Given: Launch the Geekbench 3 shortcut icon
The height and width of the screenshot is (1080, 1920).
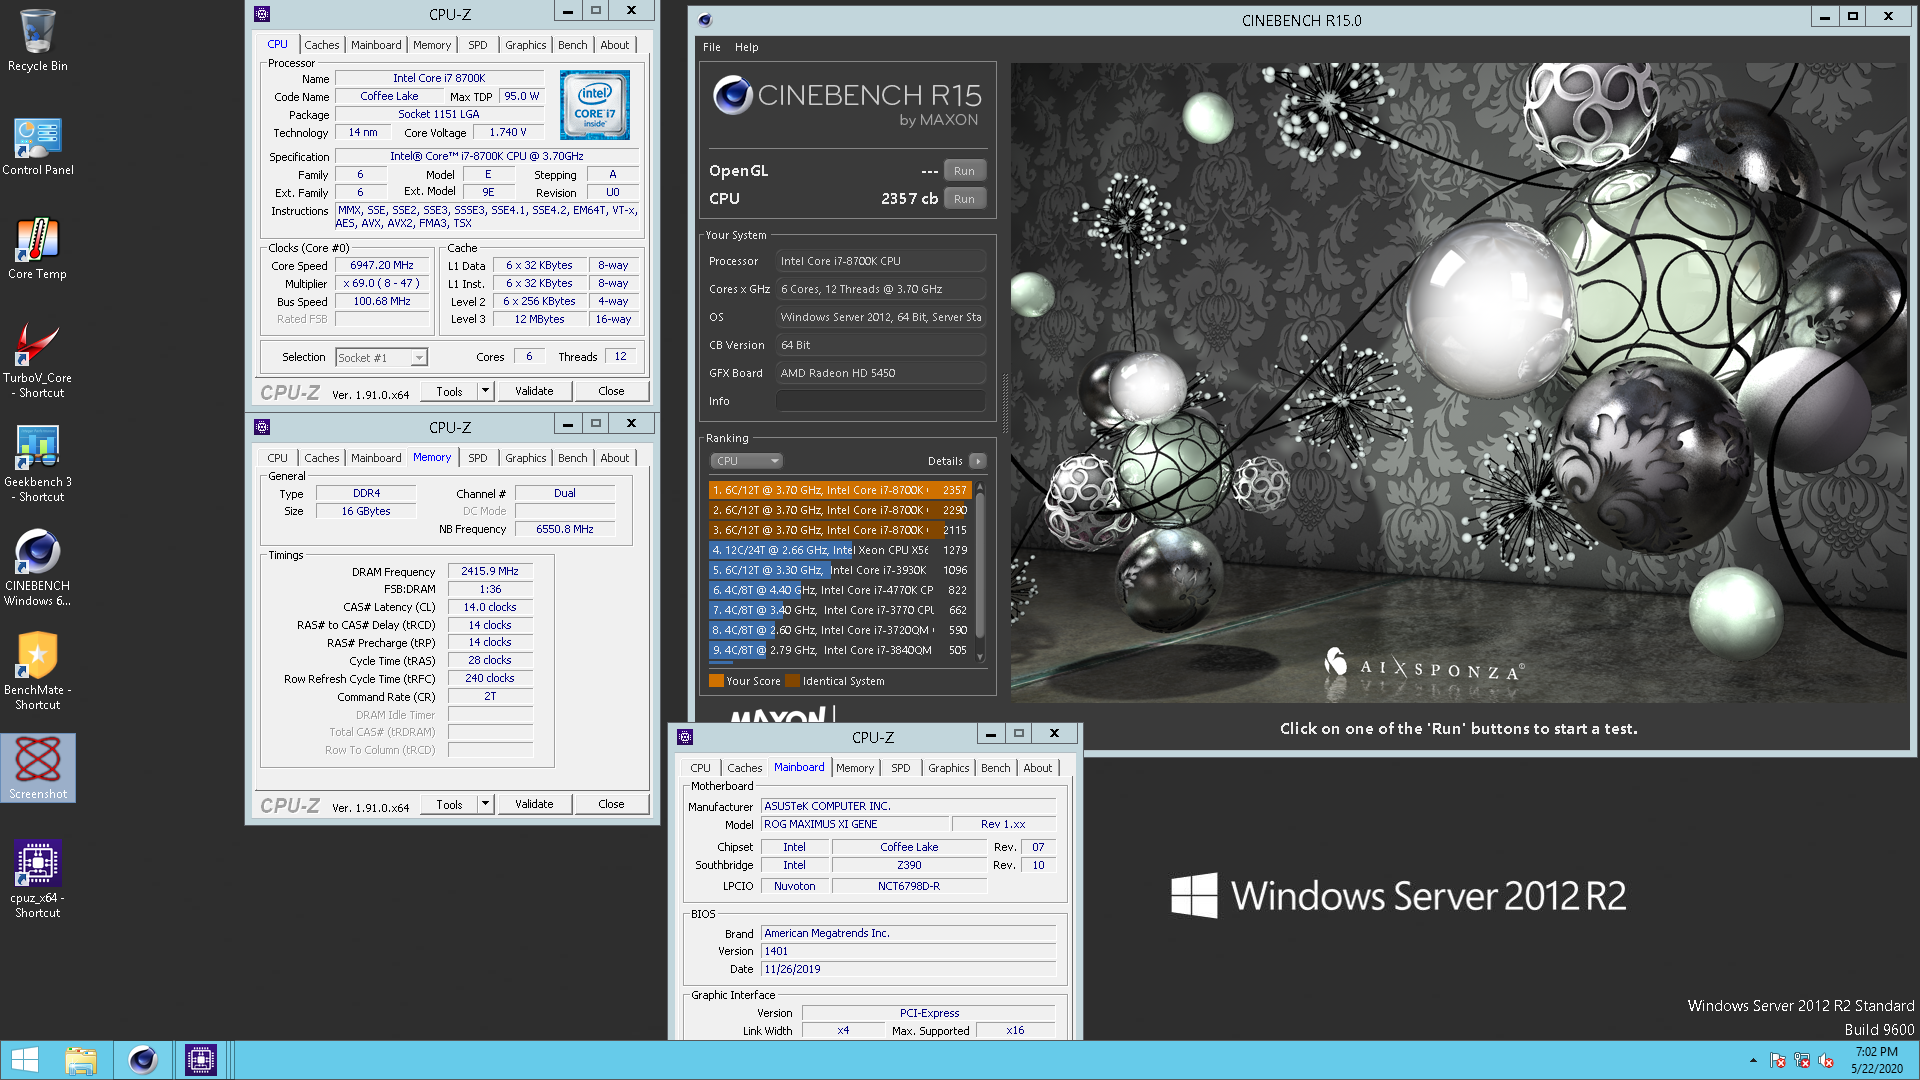Looking at the screenshot, I should (37, 464).
